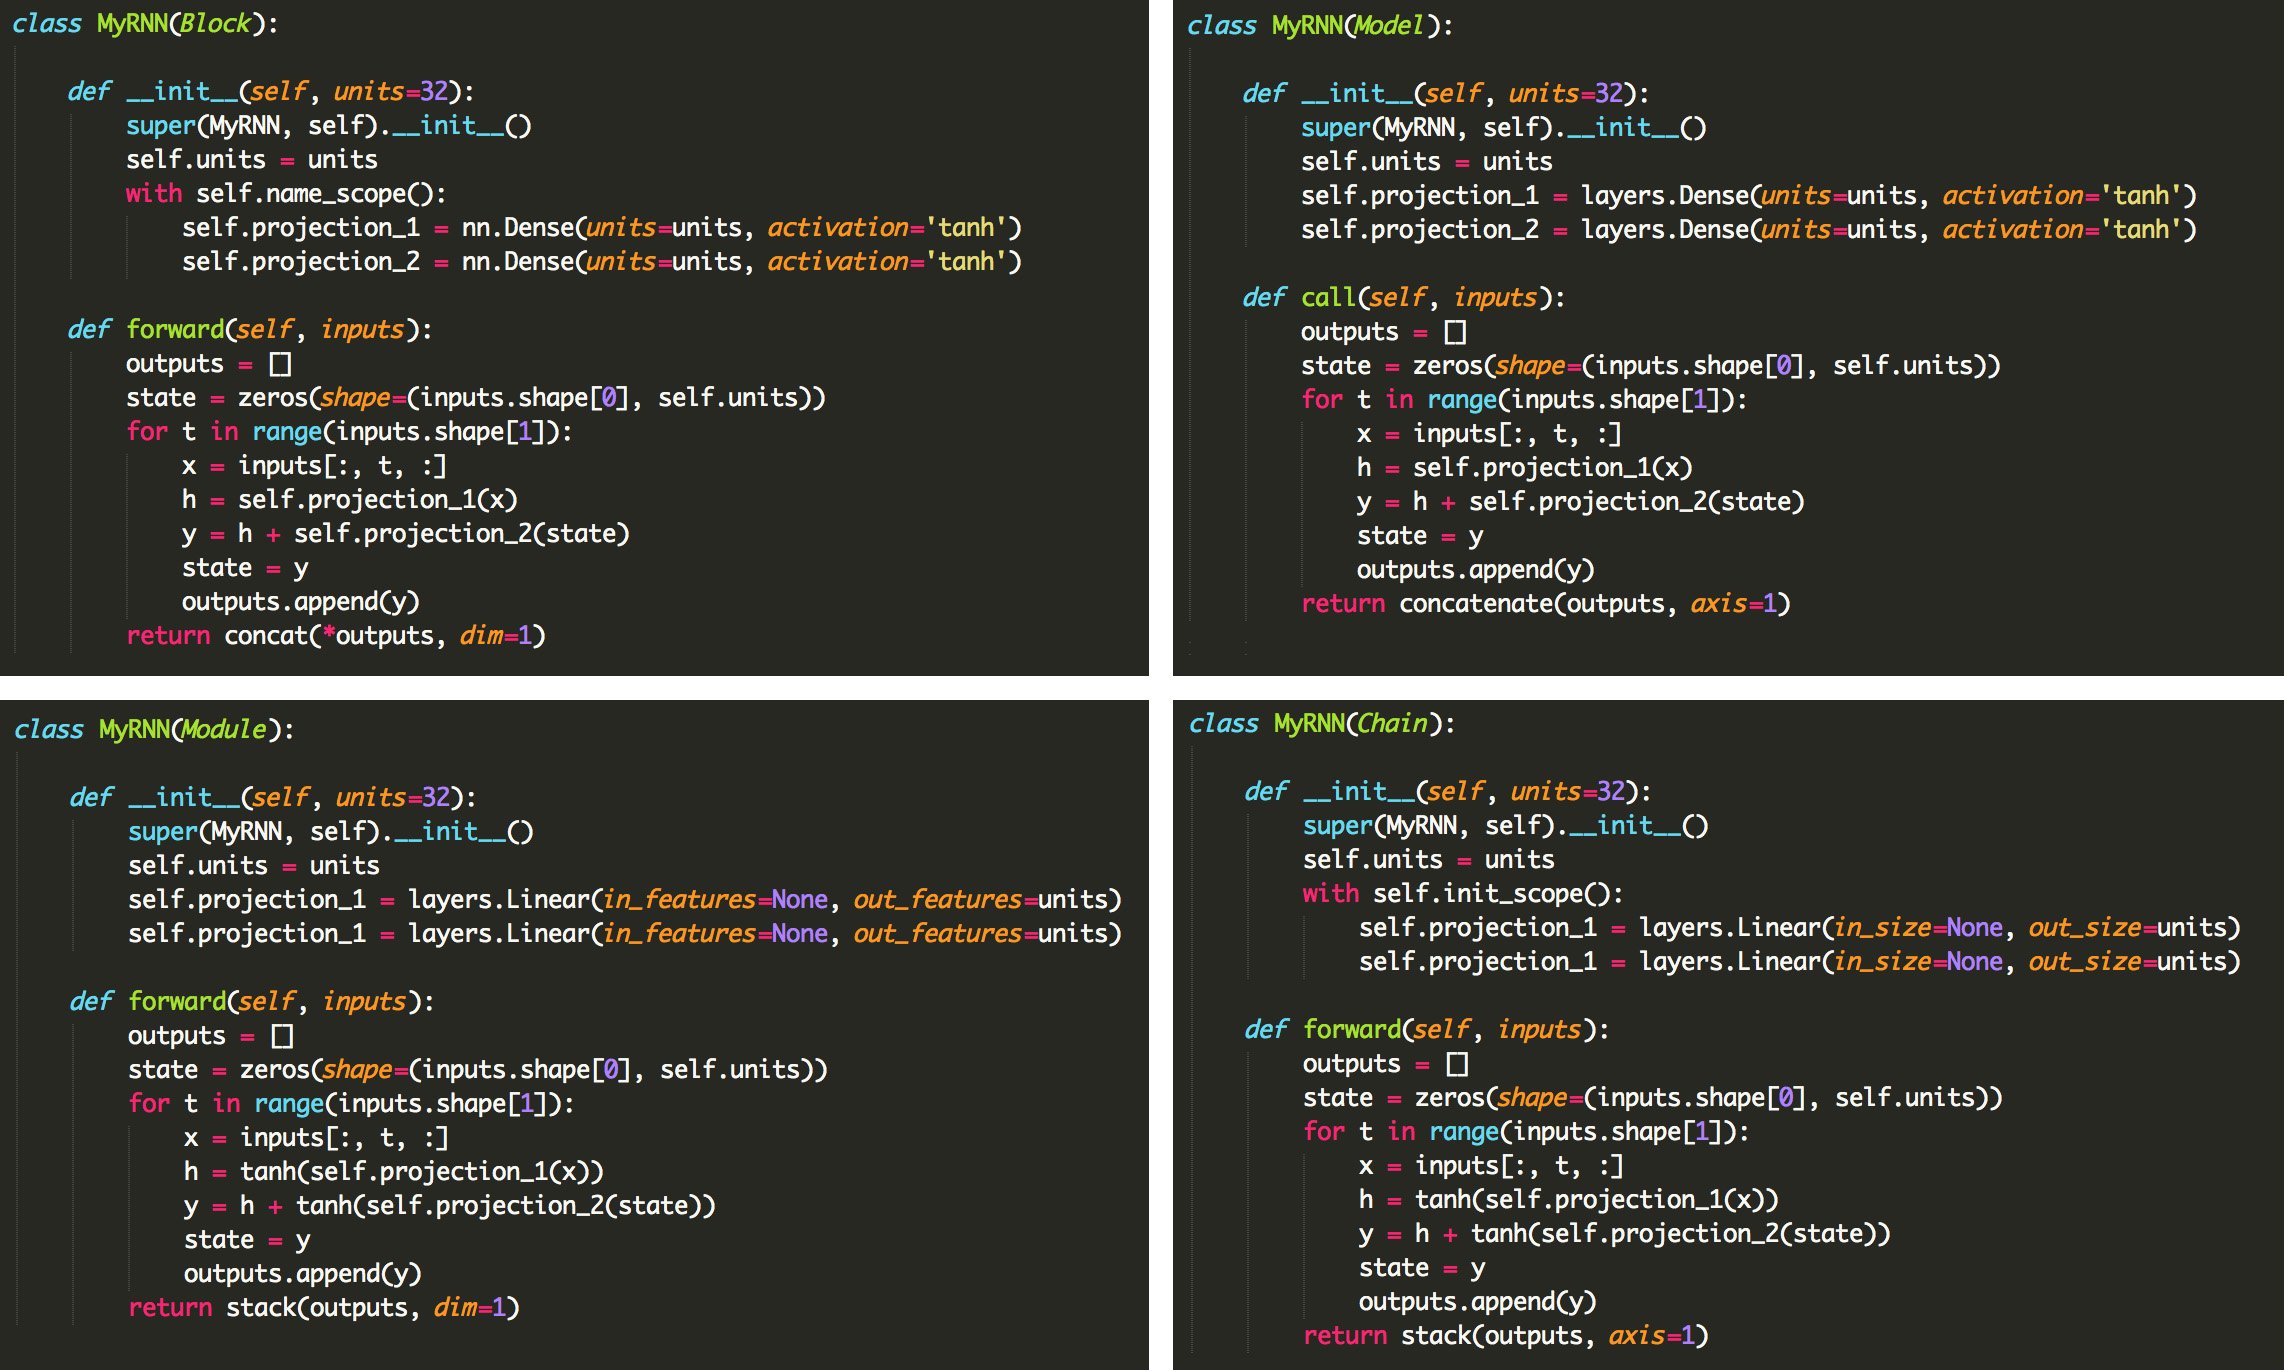
Task: Click 'return stack(outputs, axis=1)' line
Action: [x=1506, y=1336]
